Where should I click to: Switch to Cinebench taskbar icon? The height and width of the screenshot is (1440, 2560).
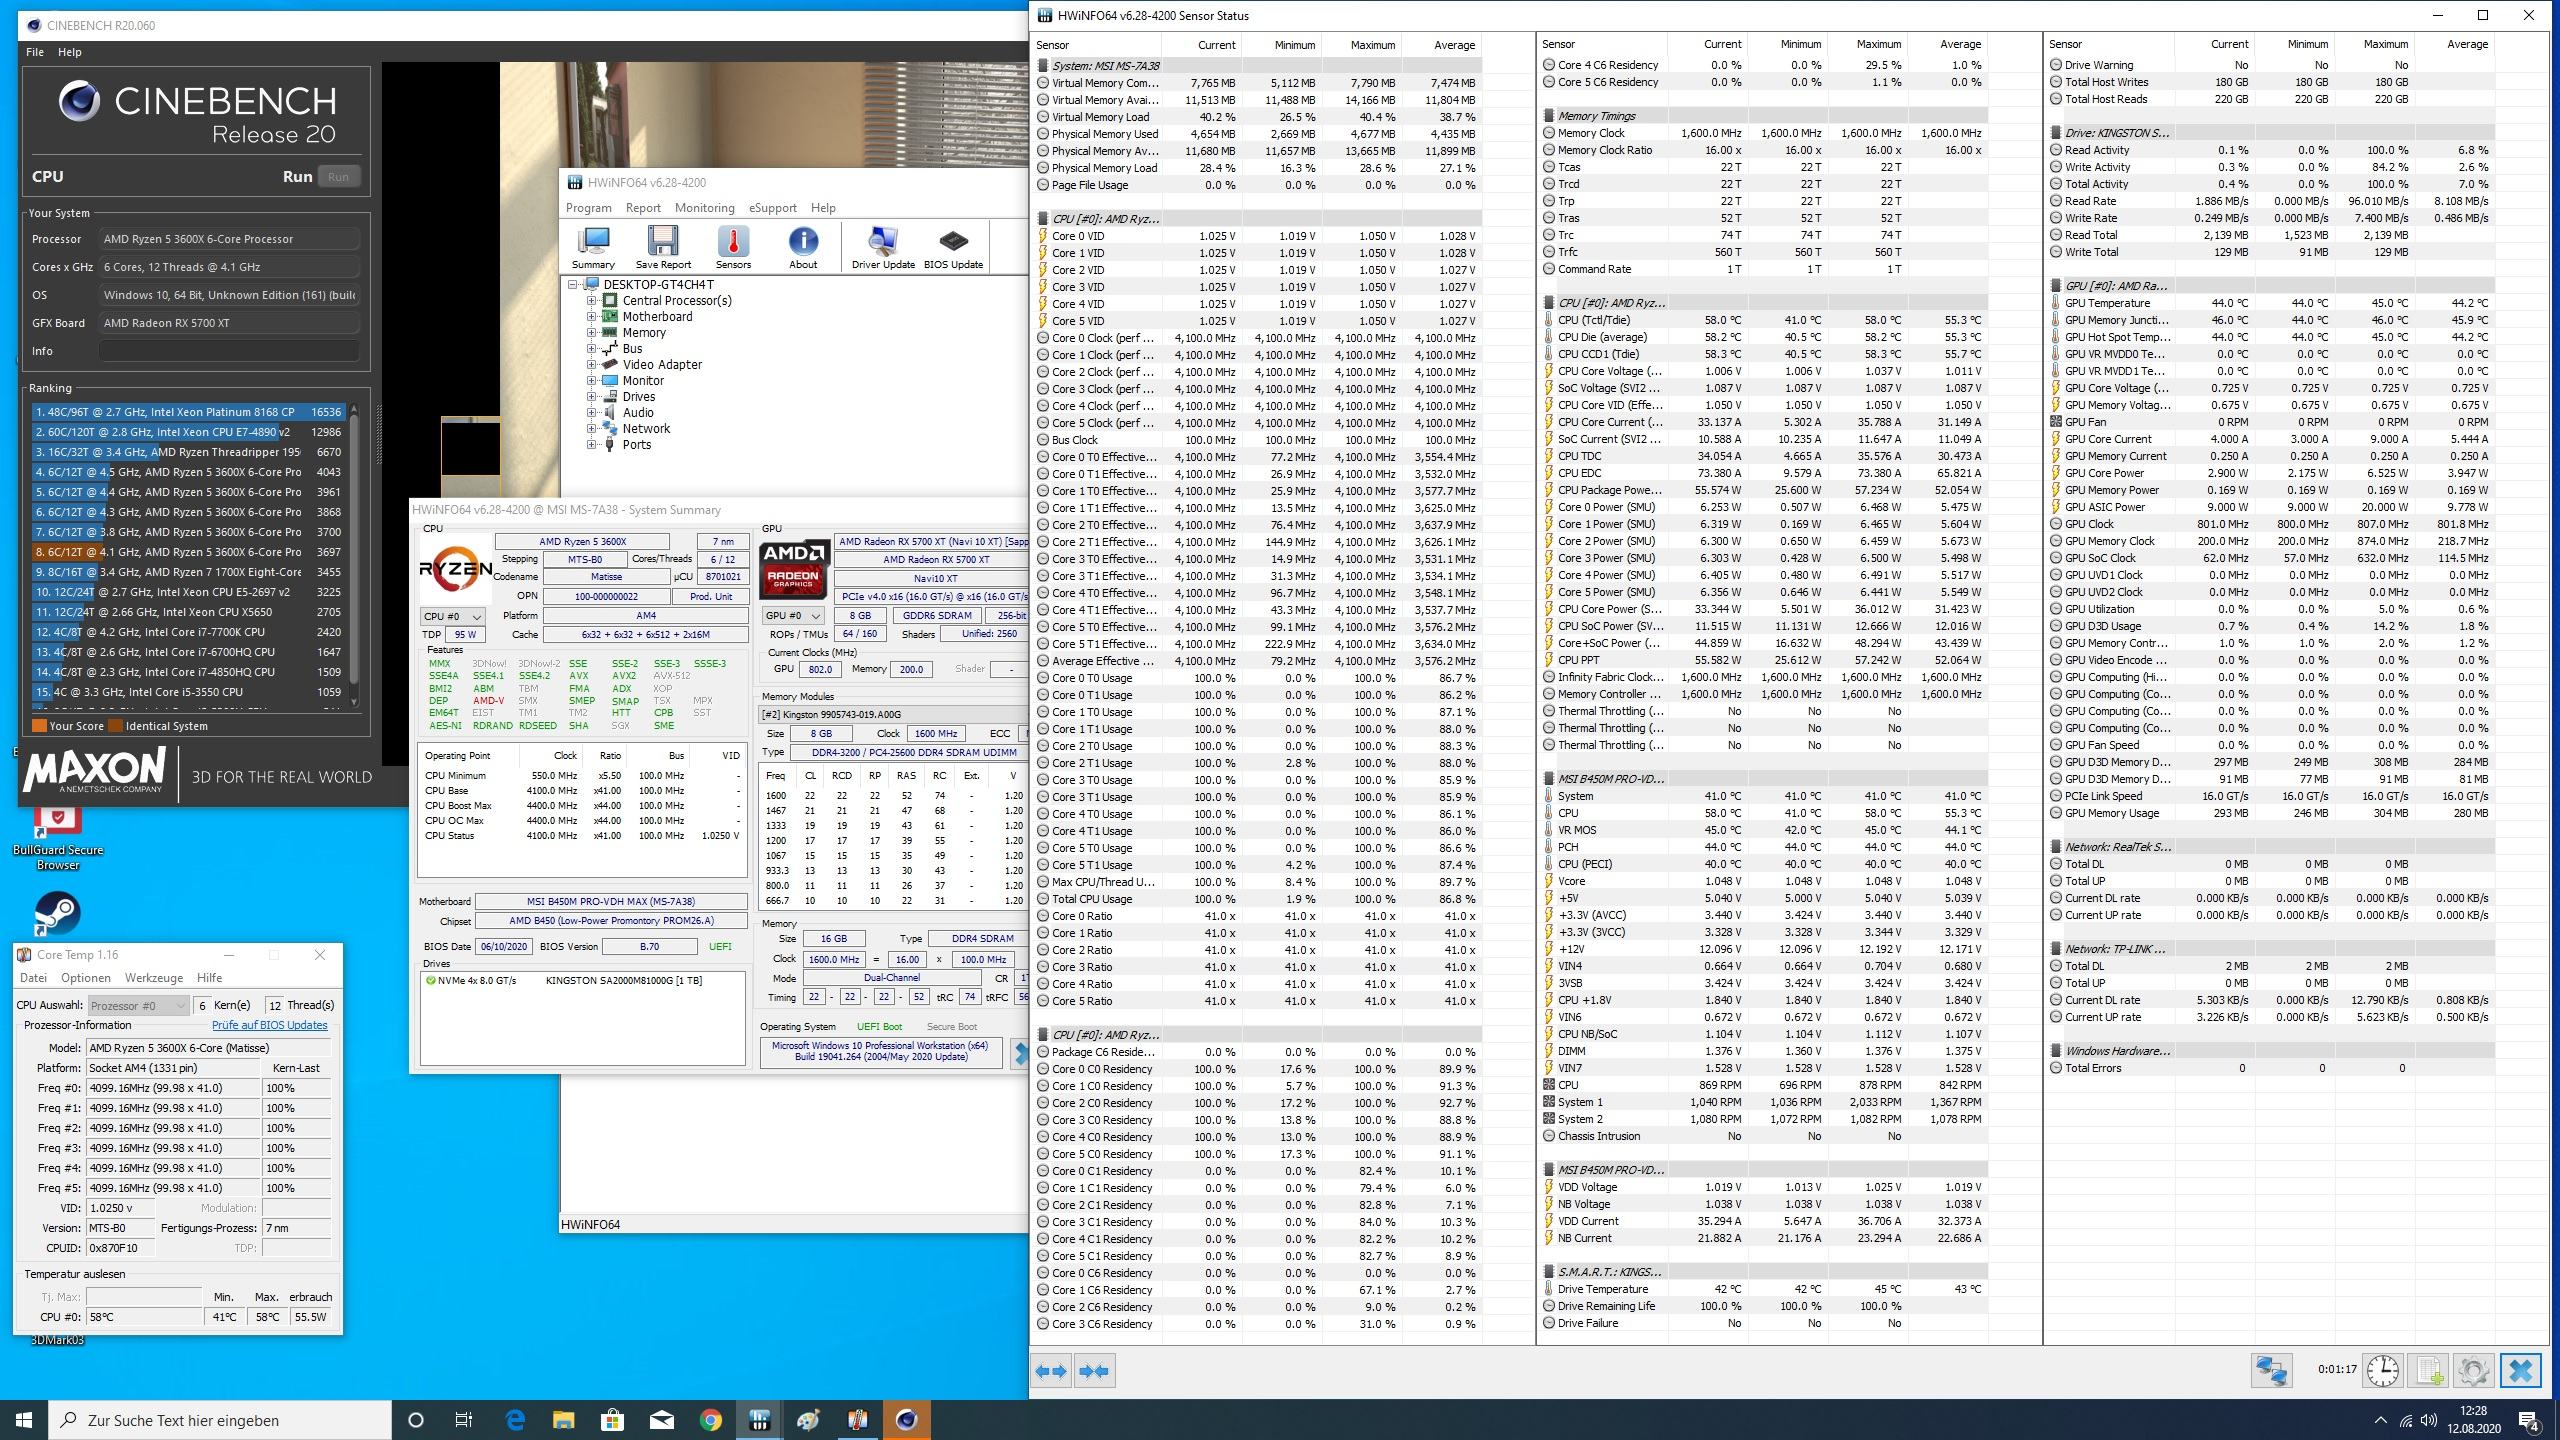click(x=906, y=1420)
